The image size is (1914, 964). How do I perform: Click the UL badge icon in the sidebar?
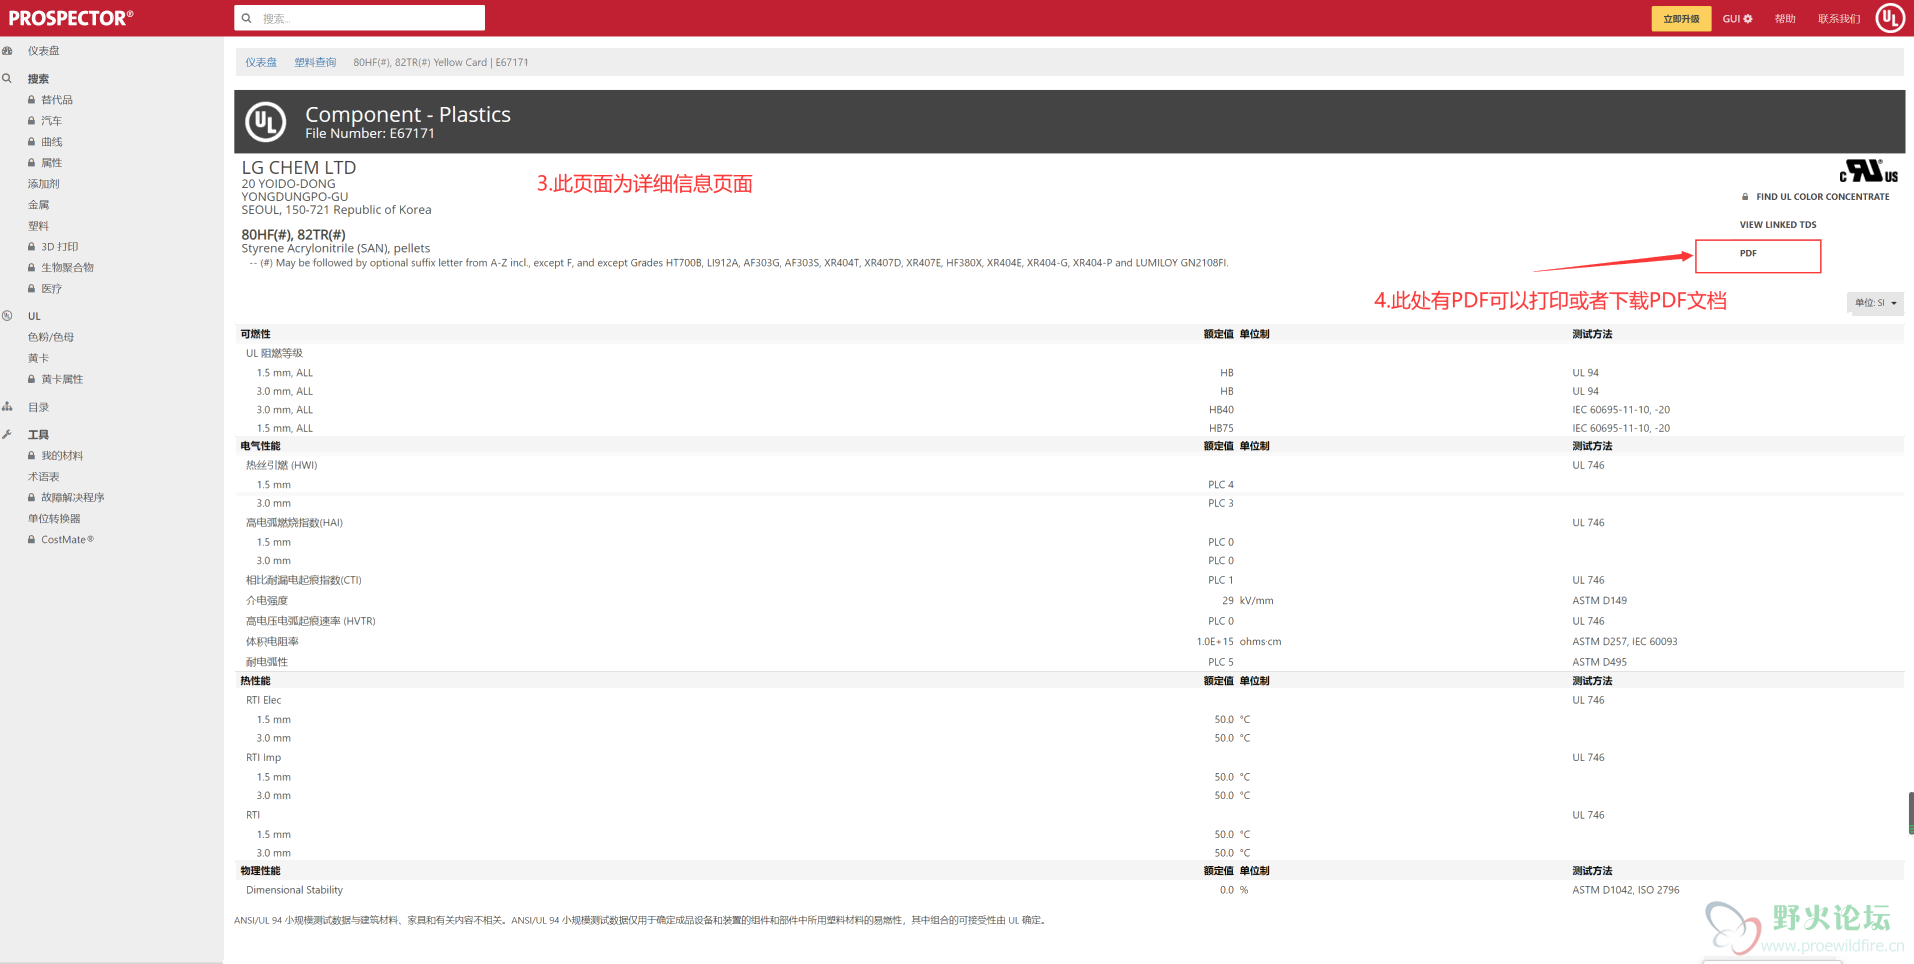coord(8,316)
